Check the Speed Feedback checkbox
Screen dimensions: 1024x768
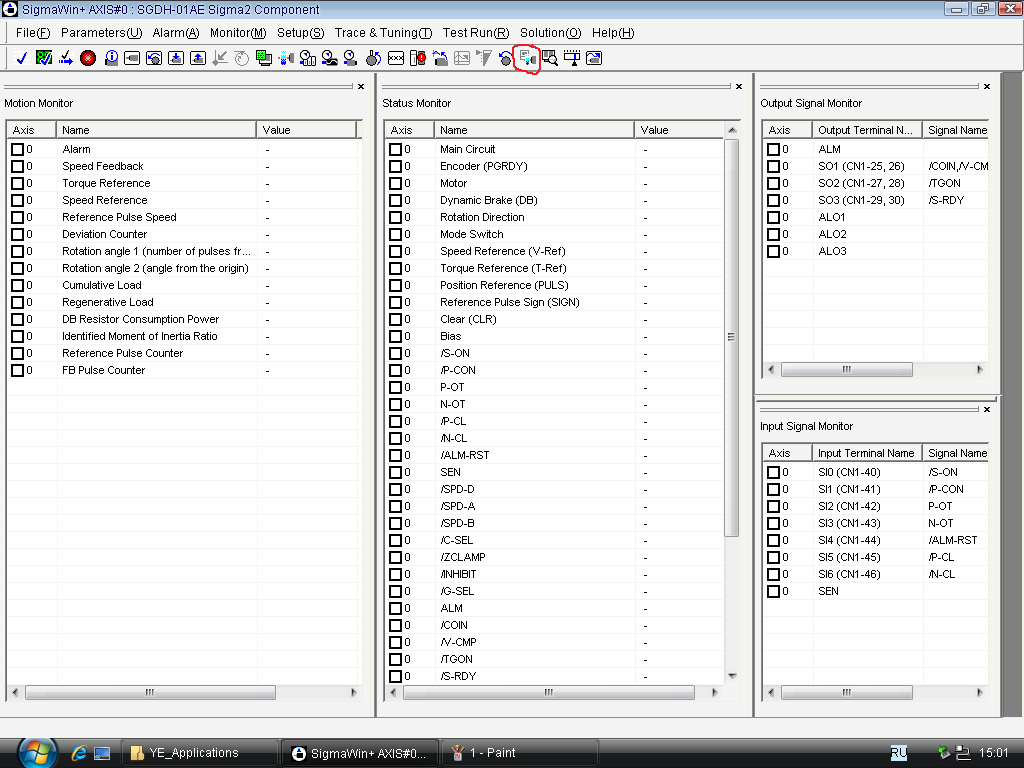17,166
